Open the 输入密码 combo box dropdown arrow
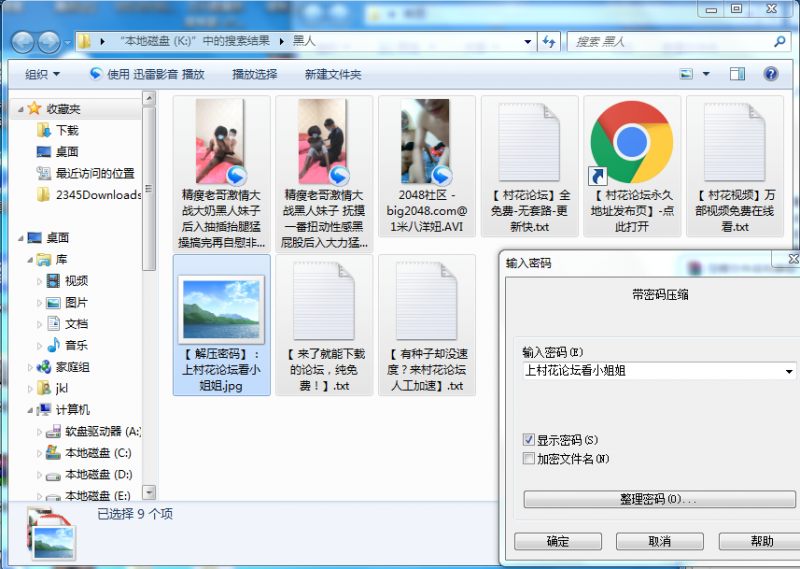Image resolution: width=800 pixels, height=569 pixels. [x=790, y=371]
